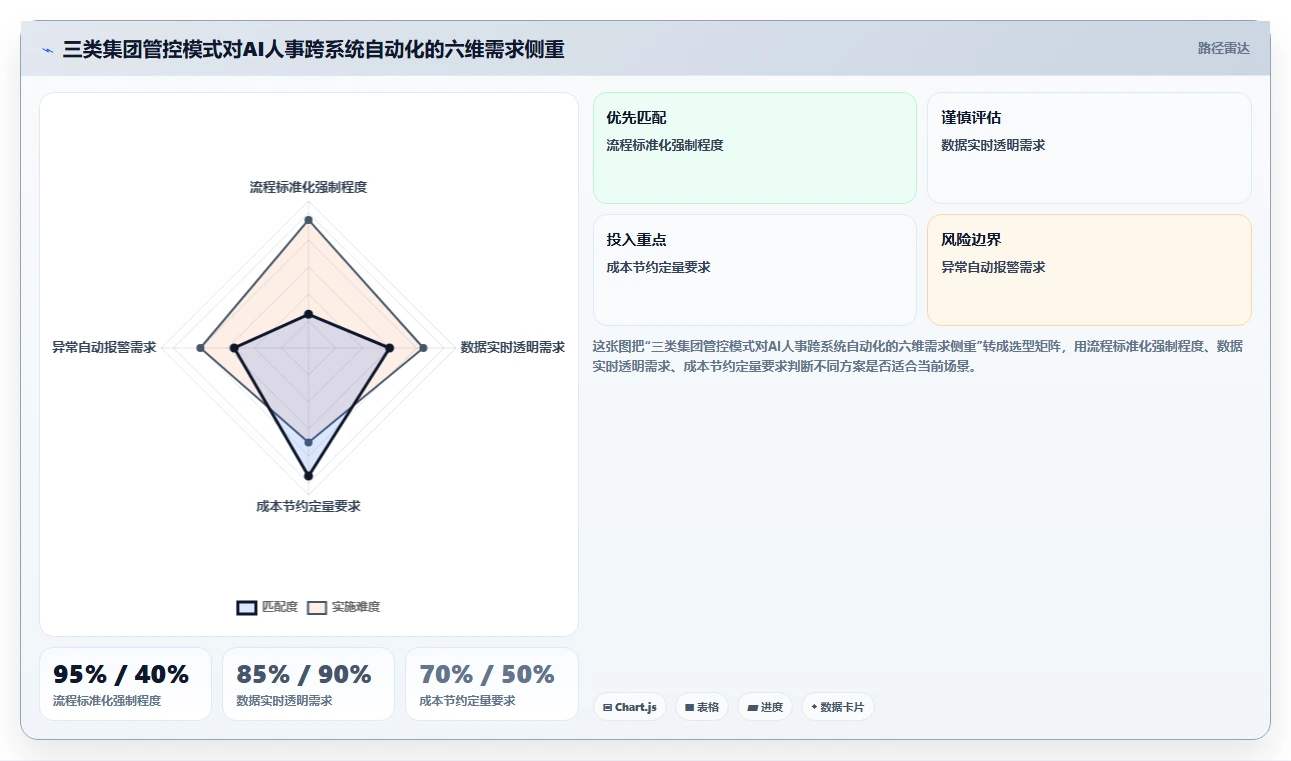Select the 进度 tag
This screenshot has height=761, width=1291.
765,707
